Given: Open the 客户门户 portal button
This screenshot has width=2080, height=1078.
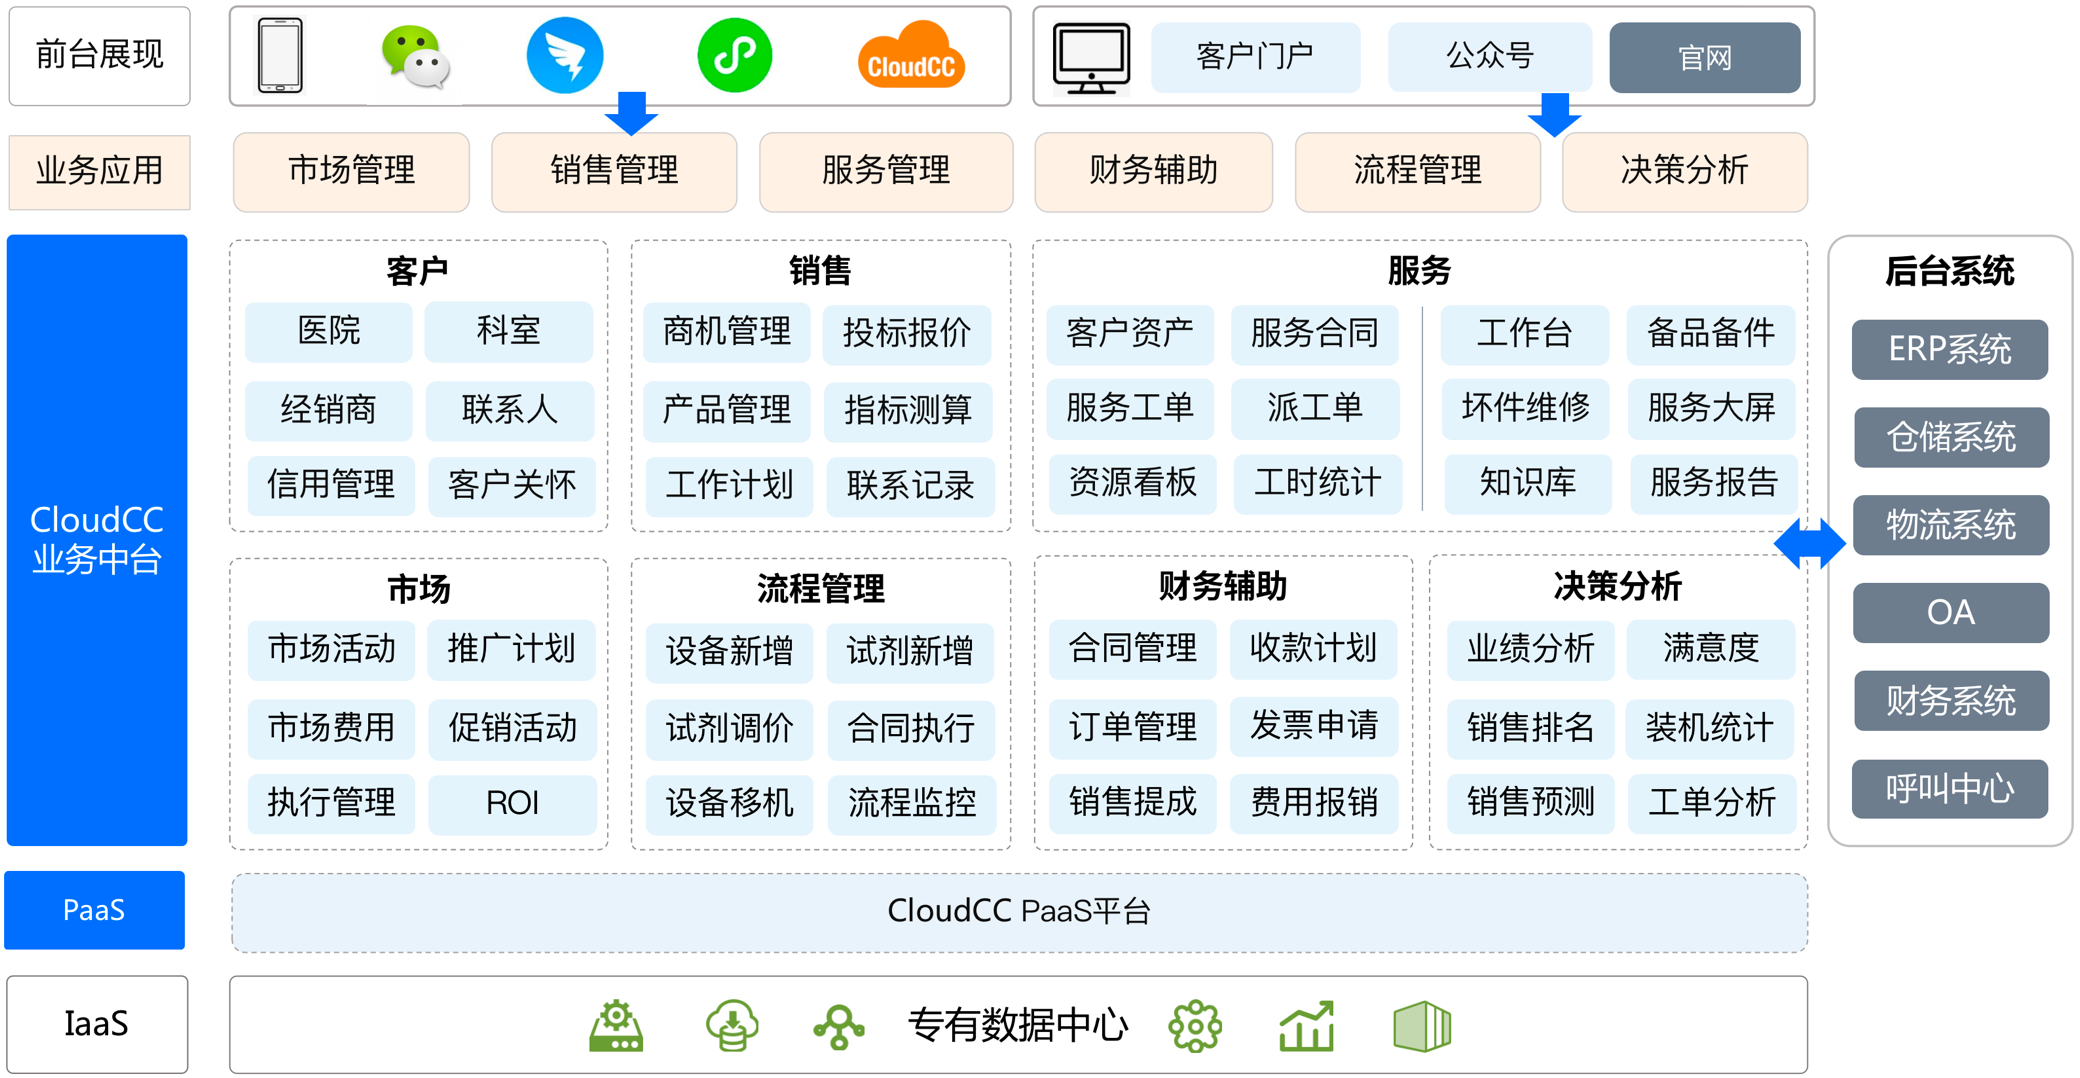Looking at the screenshot, I should coord(1255,57).
